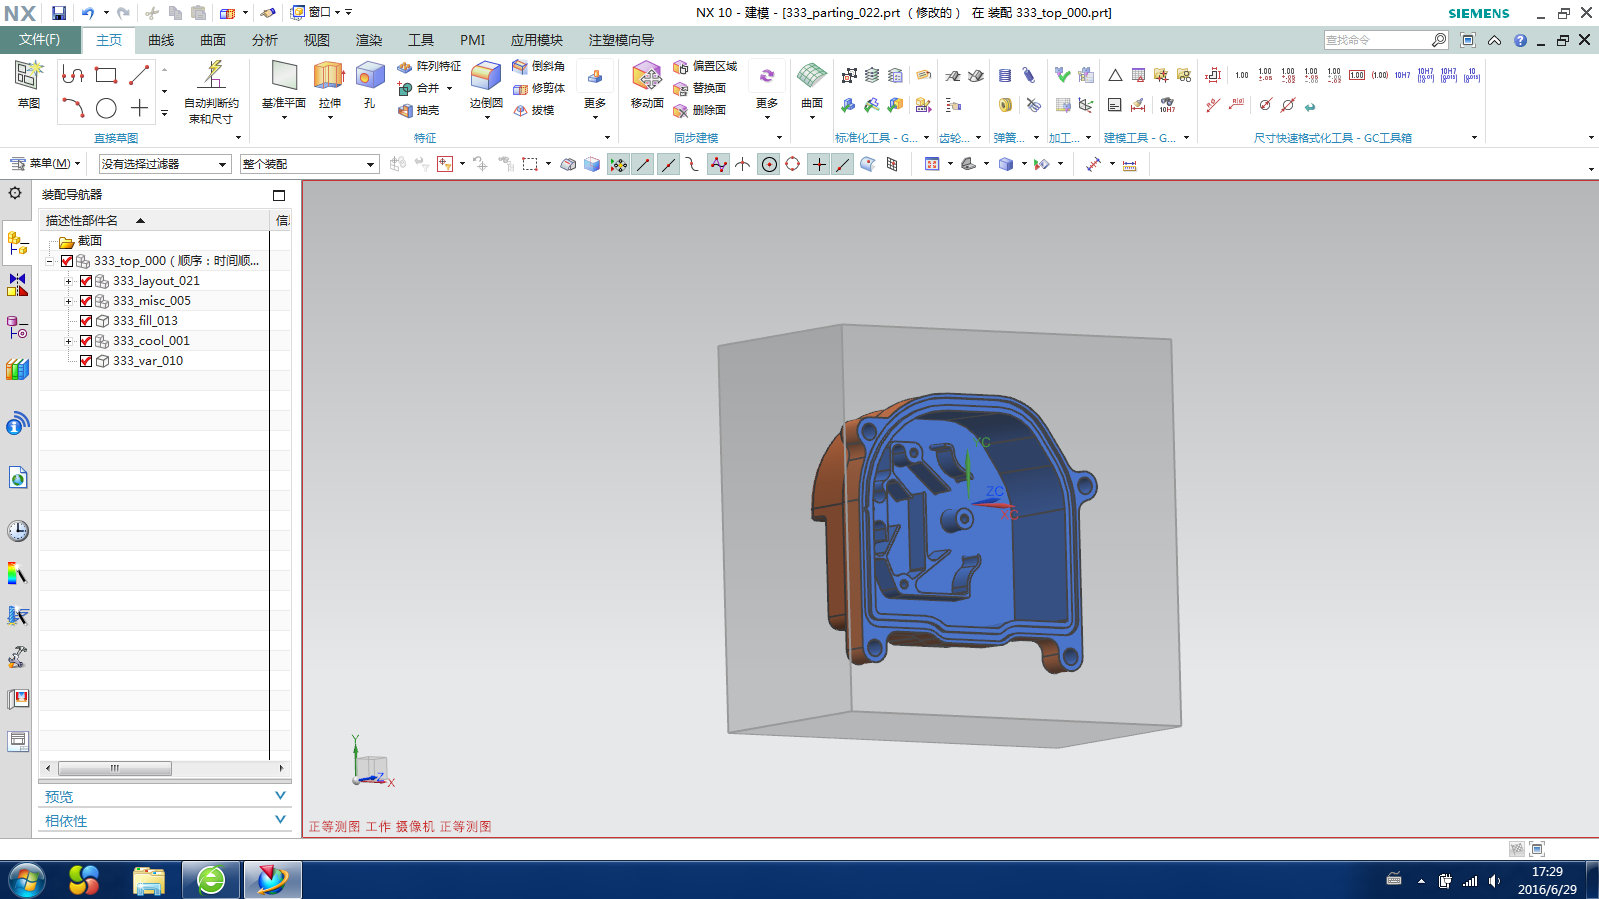
Task: Switch to the Analysis (分析) tab
Action: pyautogui.click(x=265, y=40)
